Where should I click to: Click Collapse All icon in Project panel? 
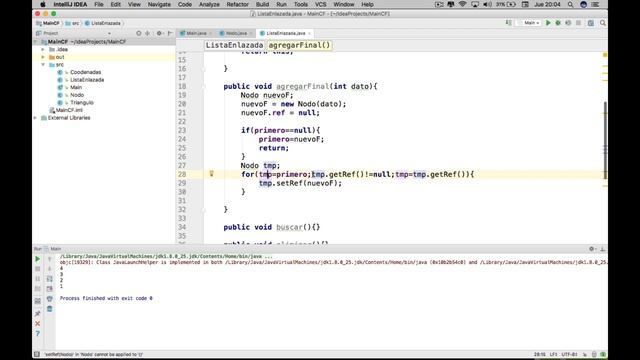[148, 33]
